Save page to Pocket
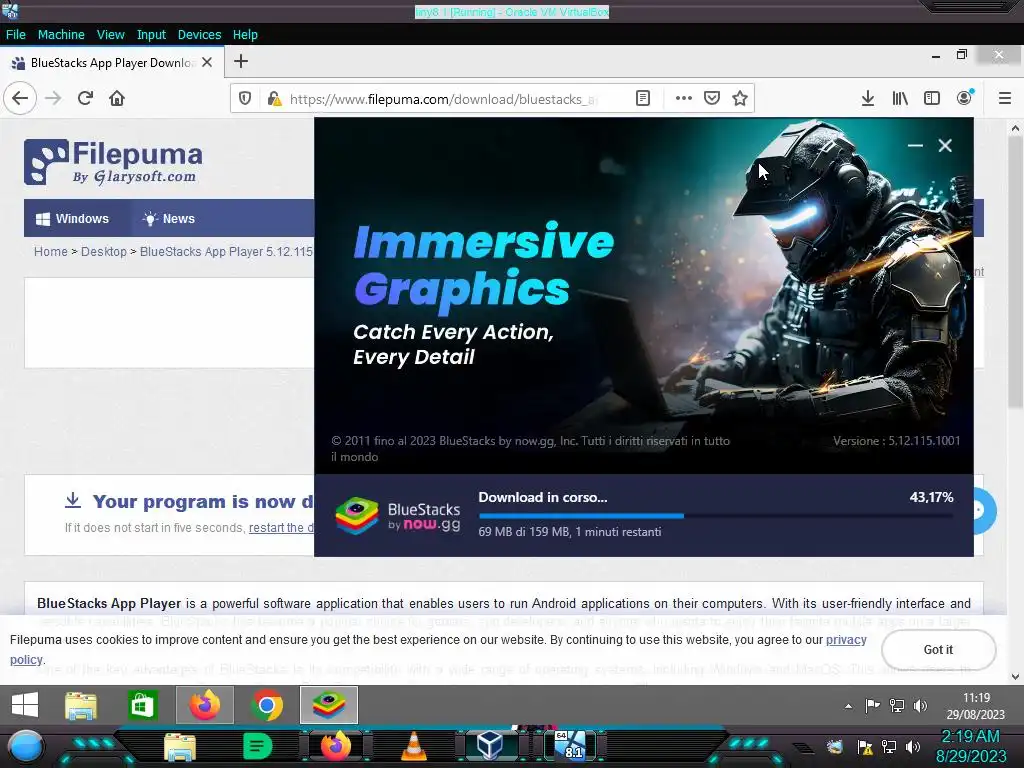The image size is (1024, 768). (x=712, y=99)
